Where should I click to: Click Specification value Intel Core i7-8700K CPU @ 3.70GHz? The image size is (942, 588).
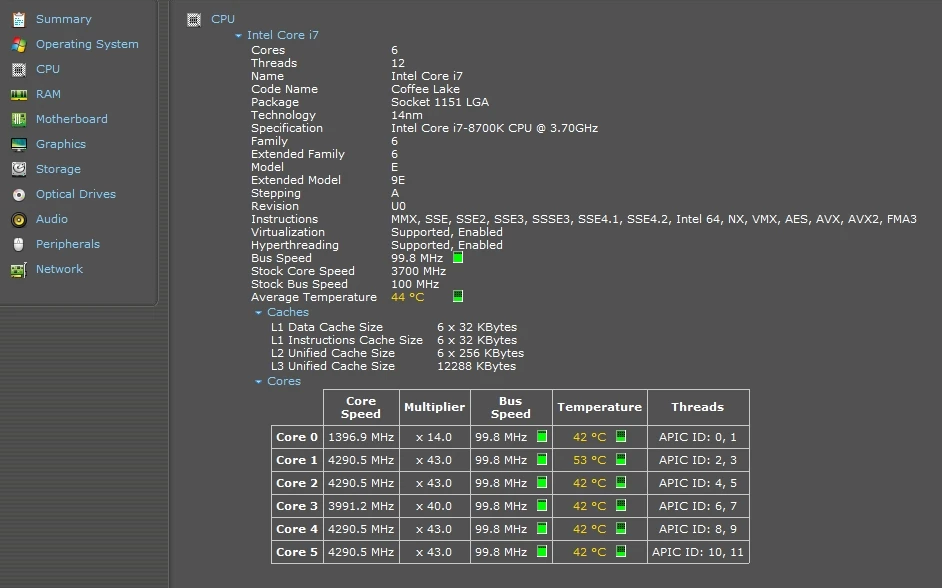pyautogui.click(x=494, y=128)
